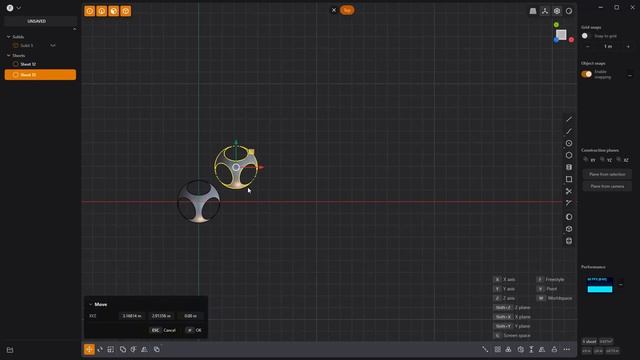Toggle visibility circle of Solid 1
Viewport: 640px width, 360px height.
[x=16, y=45]
